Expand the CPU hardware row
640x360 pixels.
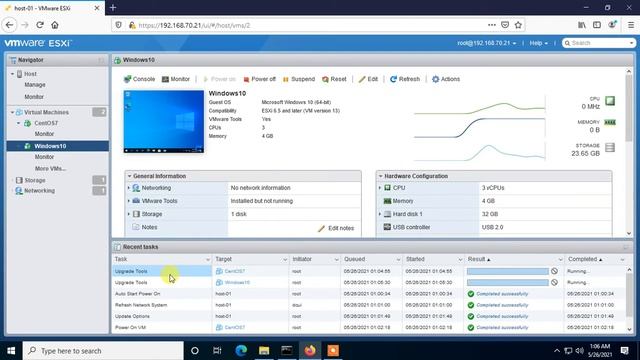point(380,188)
